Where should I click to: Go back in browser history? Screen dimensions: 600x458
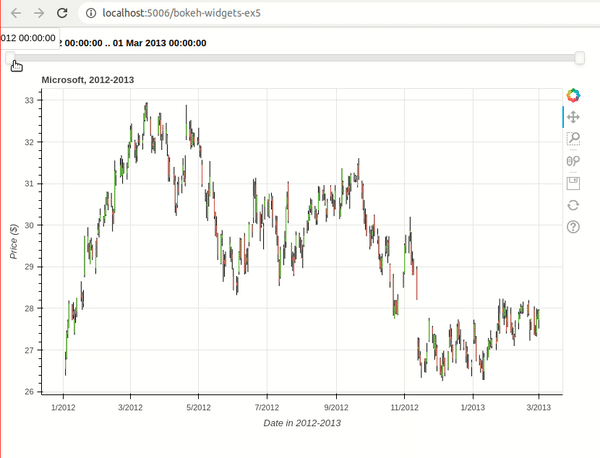16,13
